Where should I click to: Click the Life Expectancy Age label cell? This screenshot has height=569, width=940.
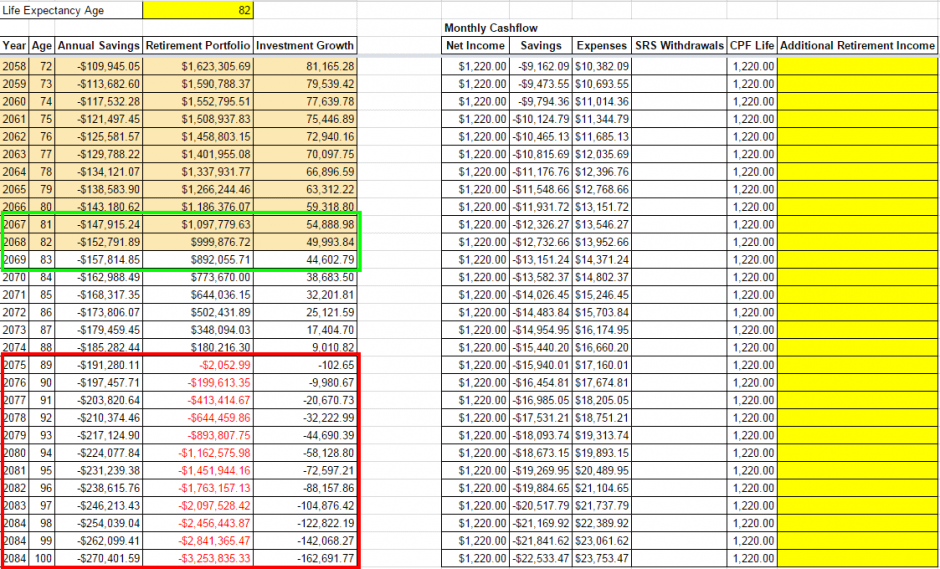71,10
